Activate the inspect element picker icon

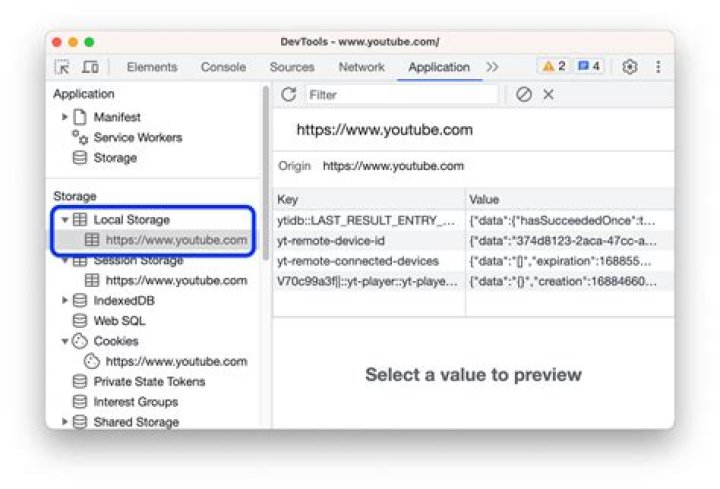click(62, 67)
